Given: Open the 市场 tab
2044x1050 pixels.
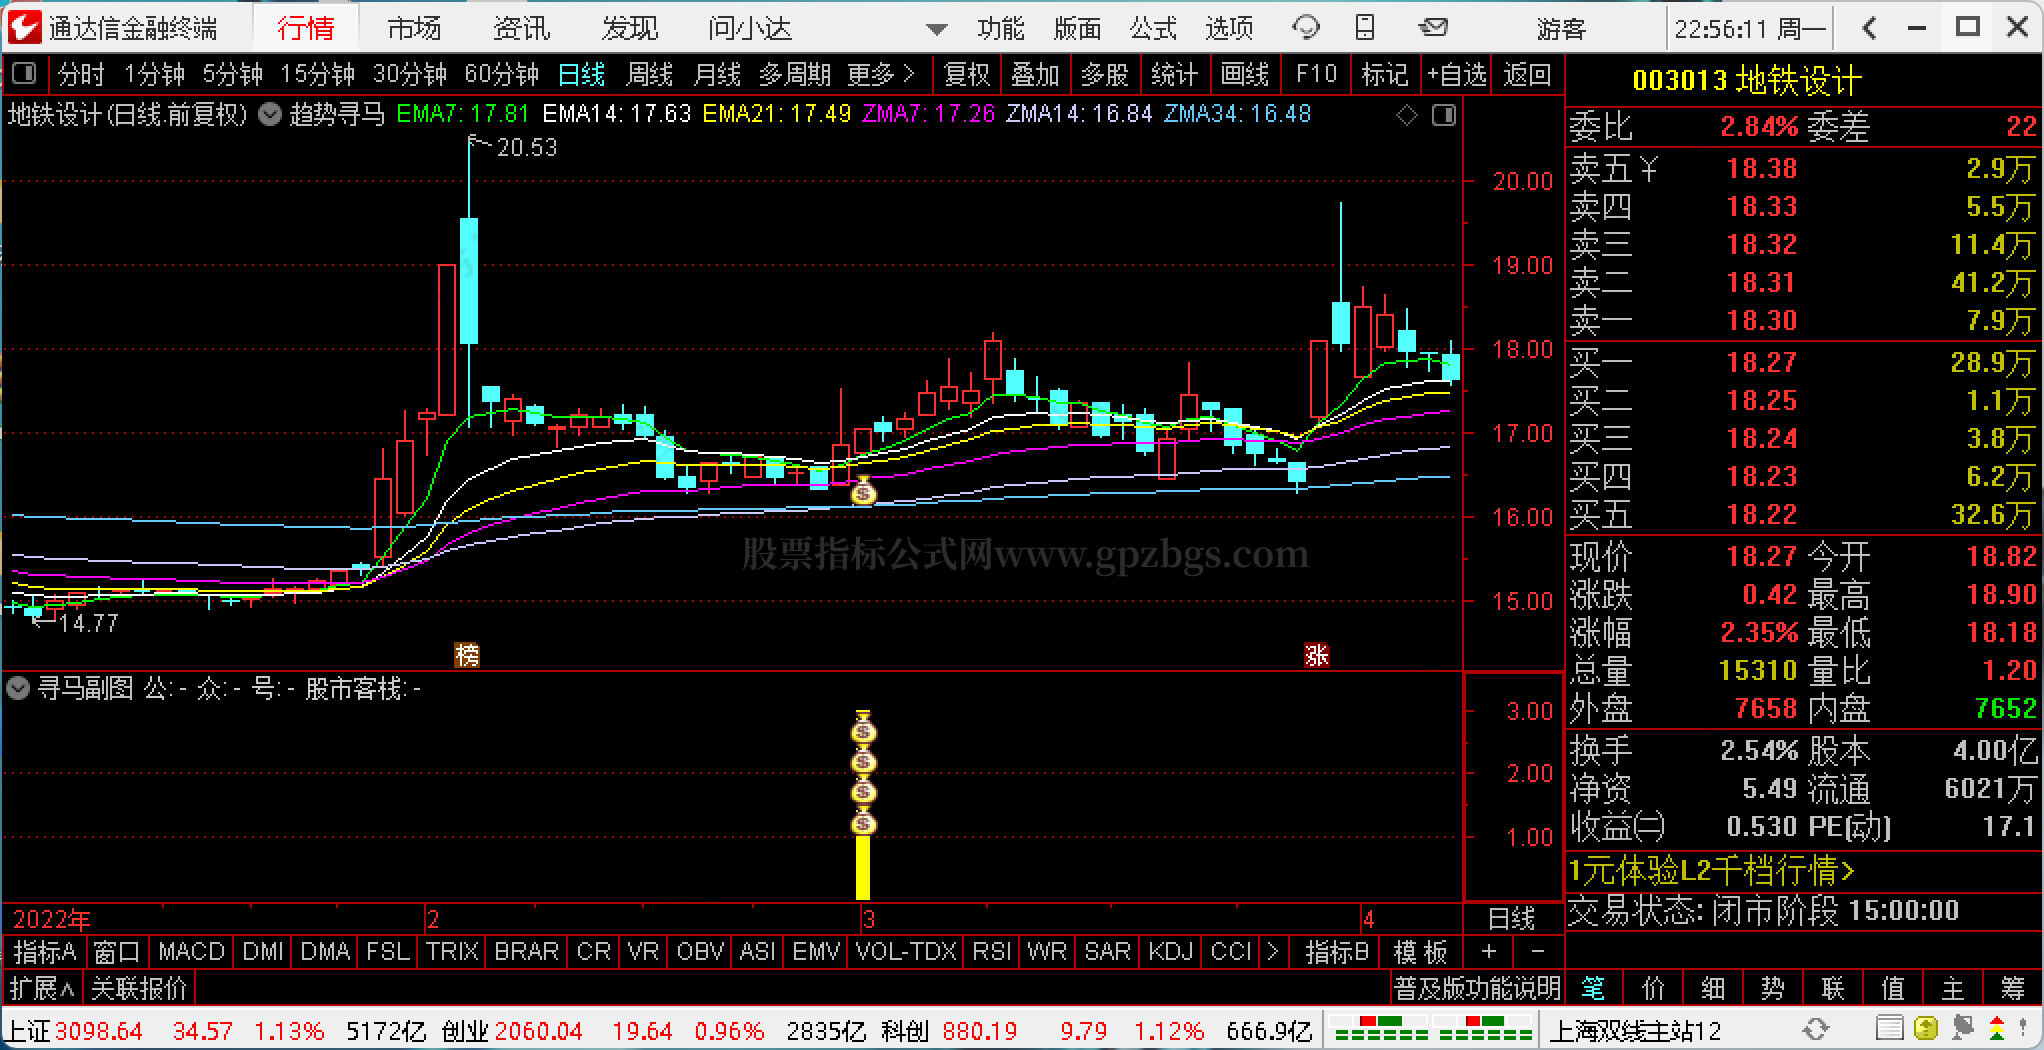Looking at the screenshot, I should (414, 28).
